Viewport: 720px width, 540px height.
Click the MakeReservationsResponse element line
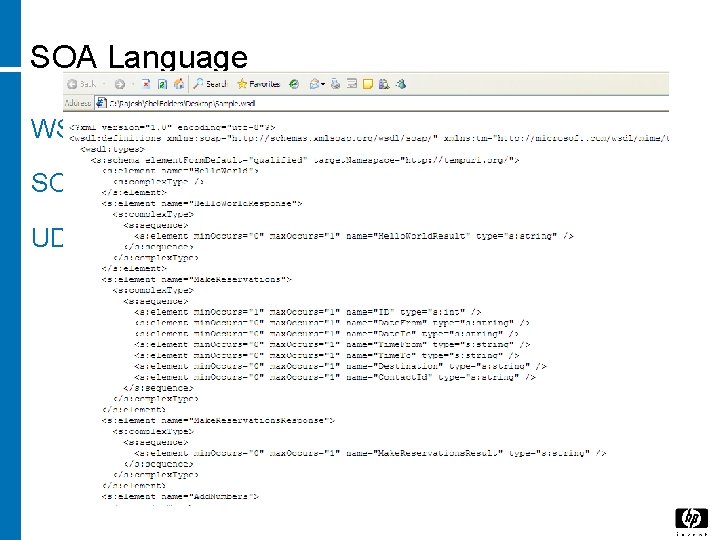218,420
